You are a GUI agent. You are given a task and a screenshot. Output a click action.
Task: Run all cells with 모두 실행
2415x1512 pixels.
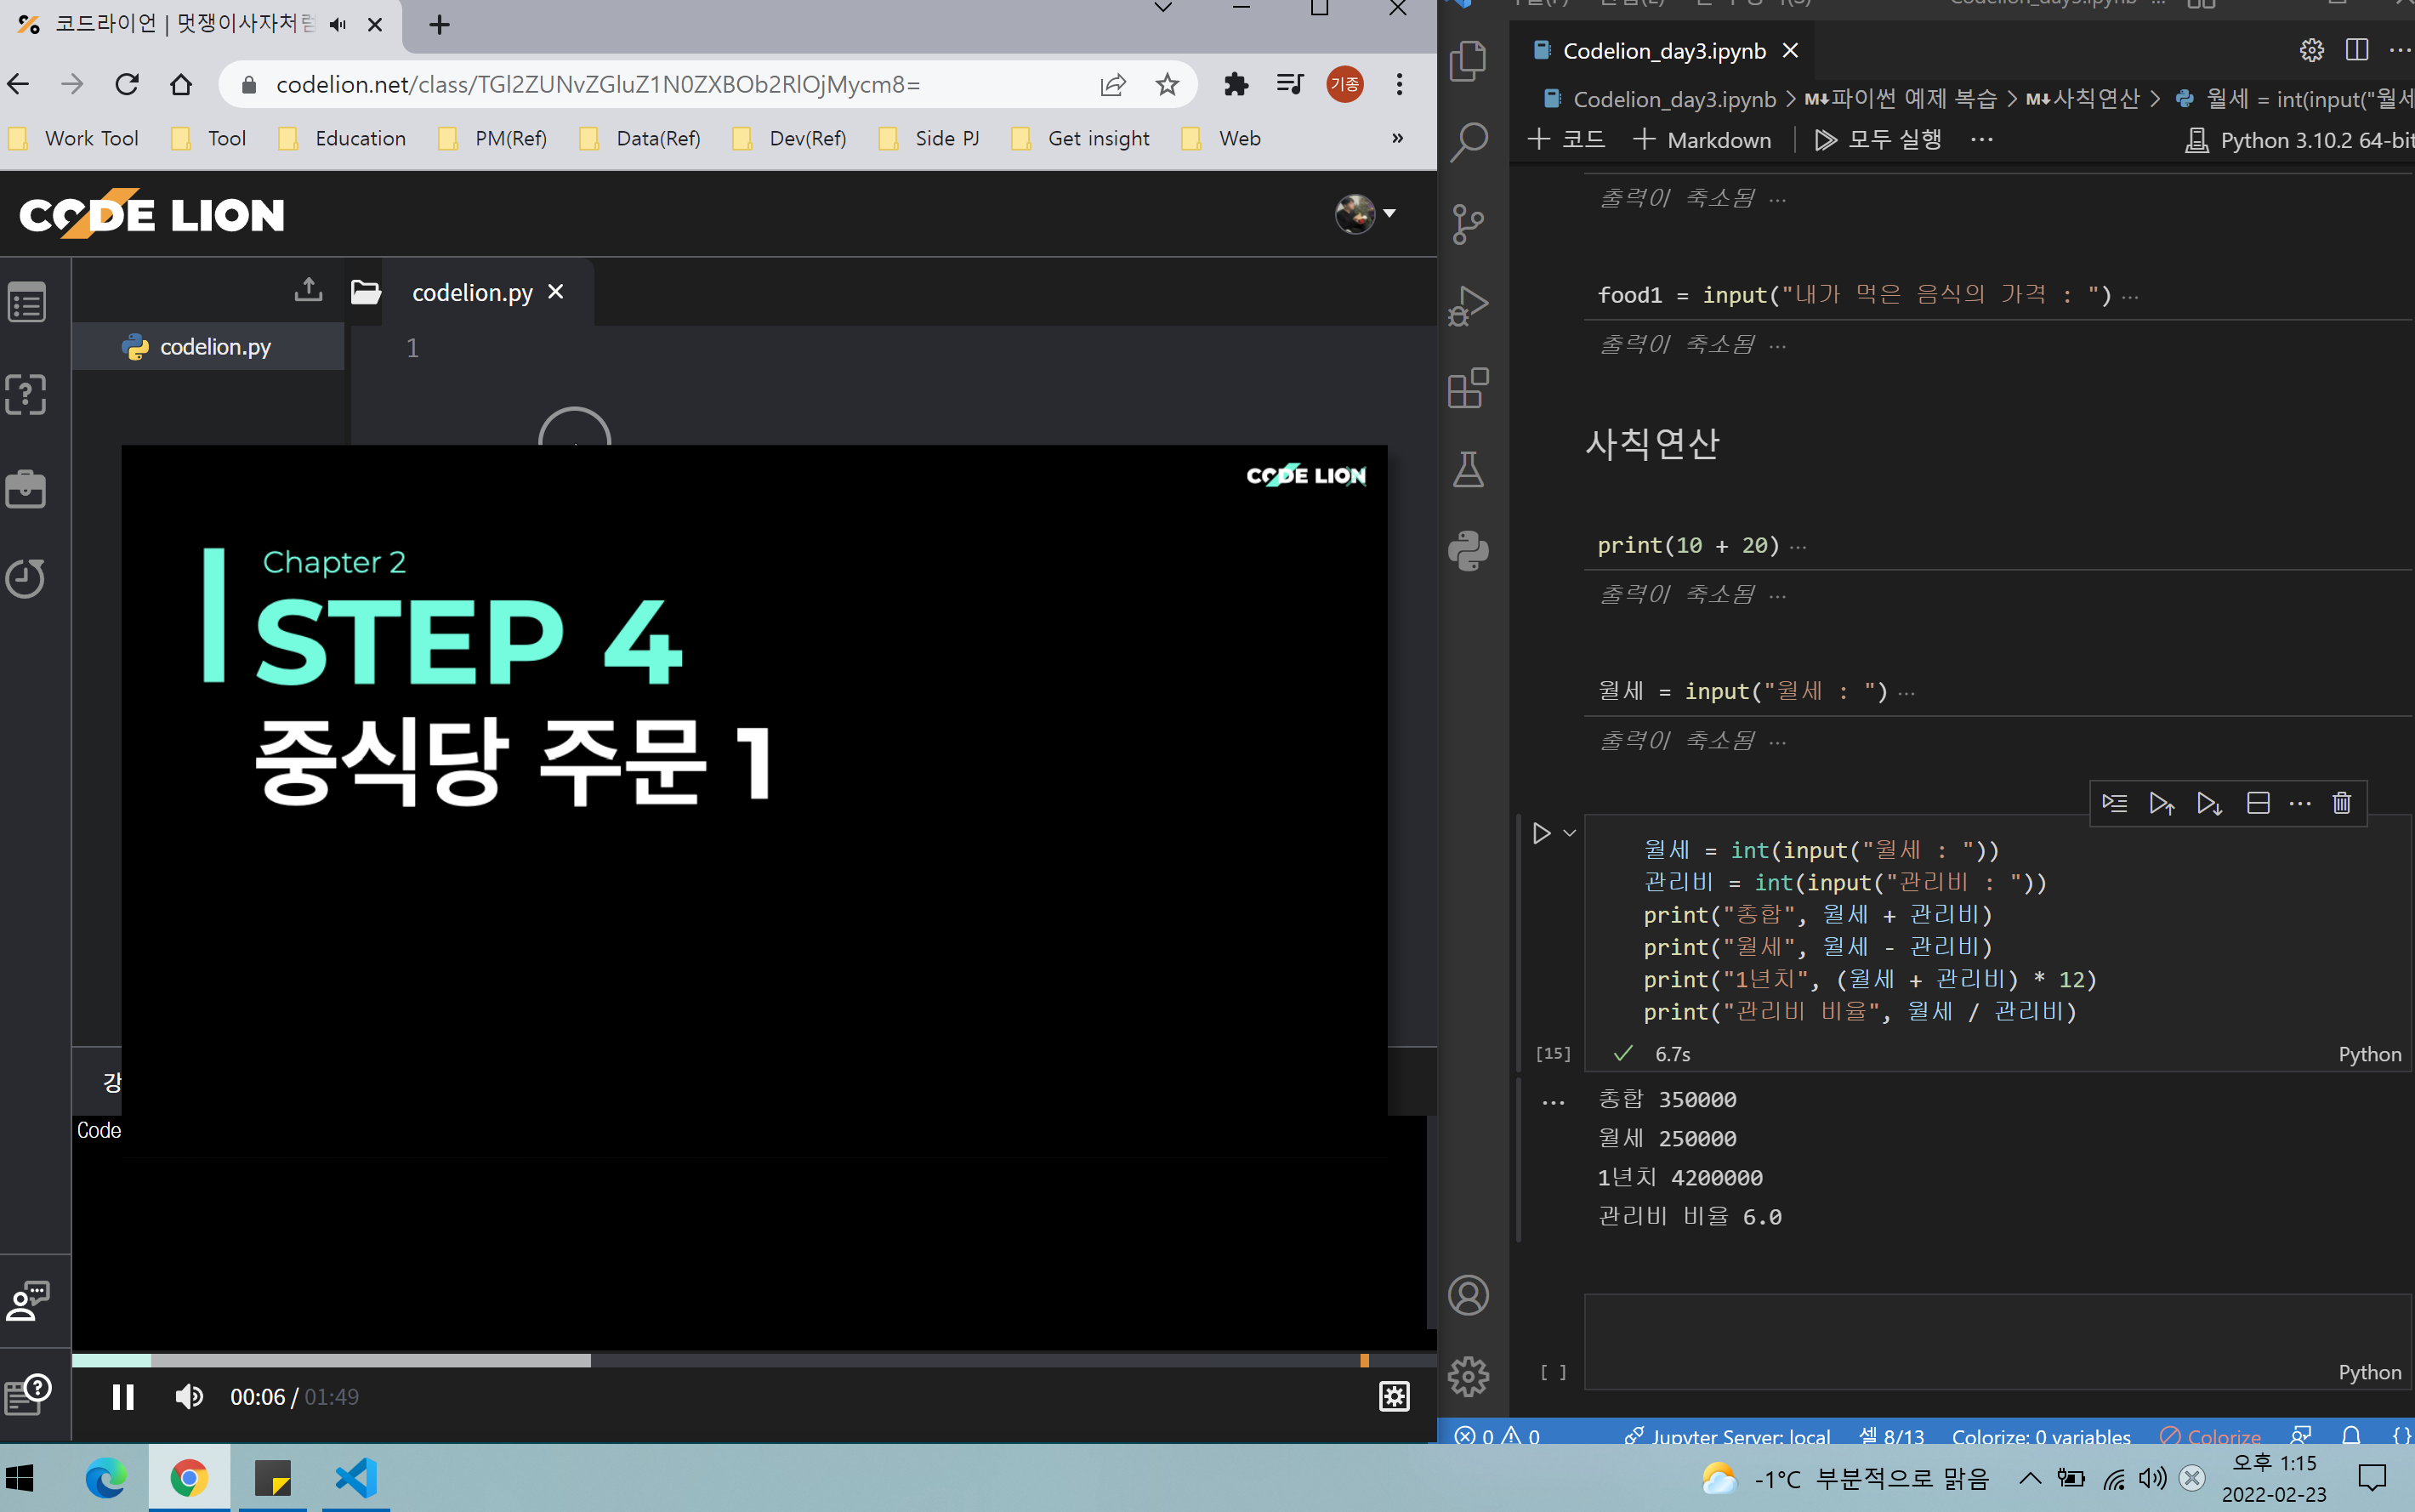point(1878,139)
